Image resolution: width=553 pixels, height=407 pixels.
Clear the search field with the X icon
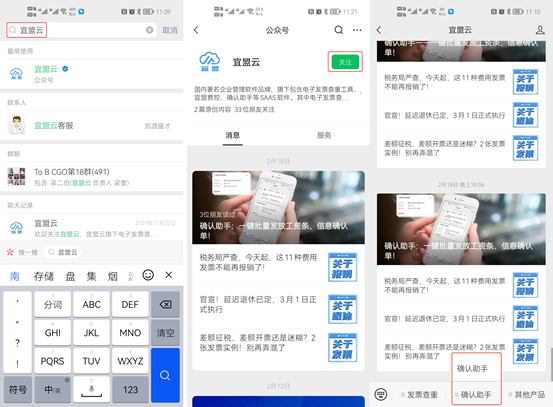coord(150,30)
